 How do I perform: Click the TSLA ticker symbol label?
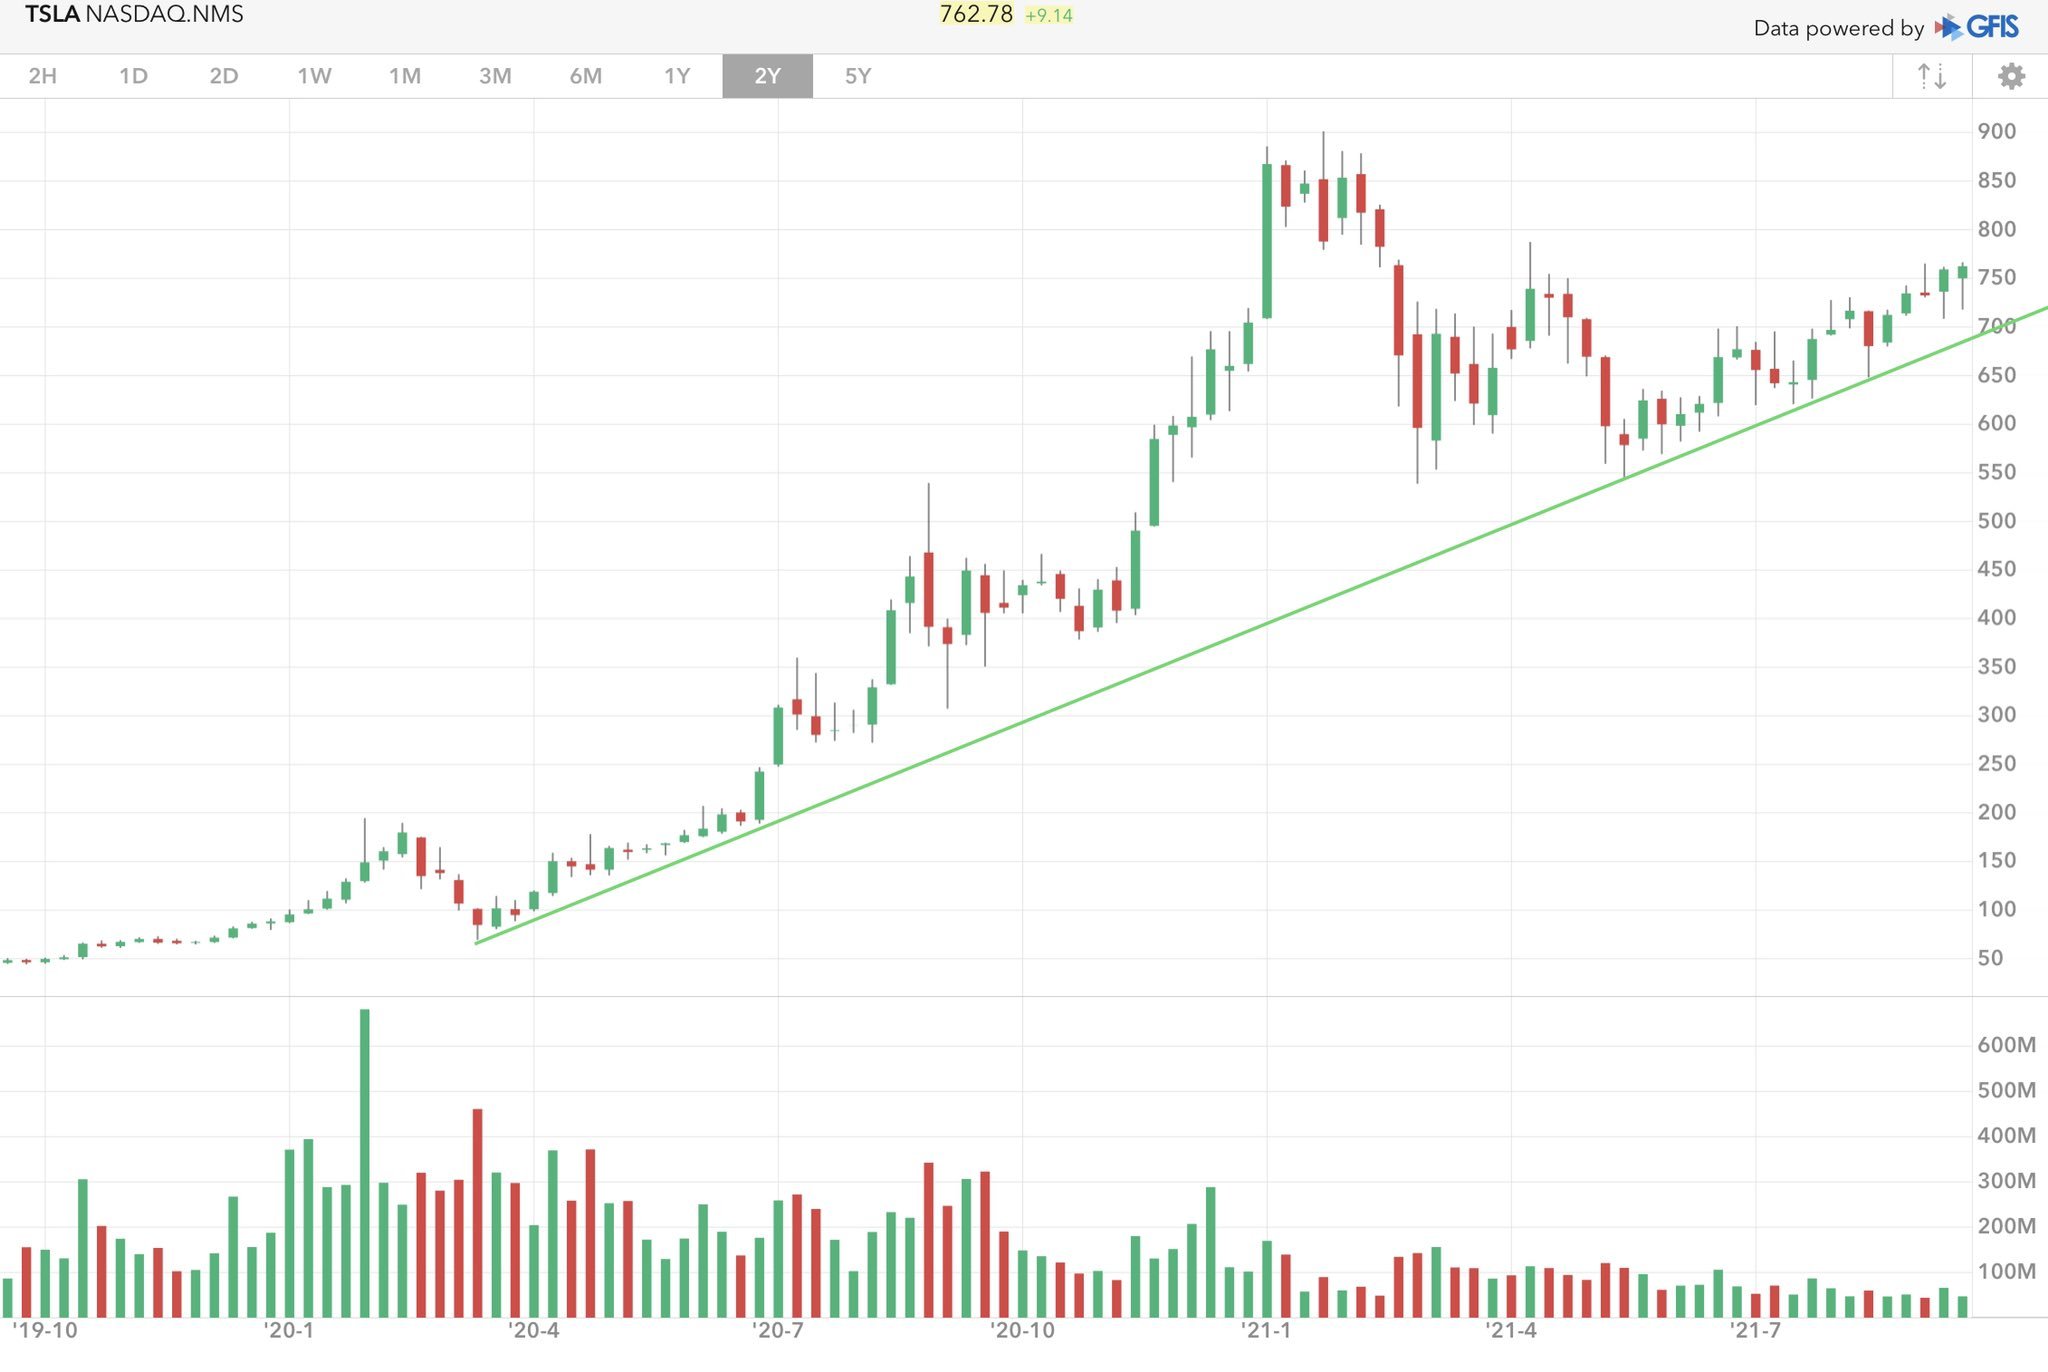click(52, 14)
